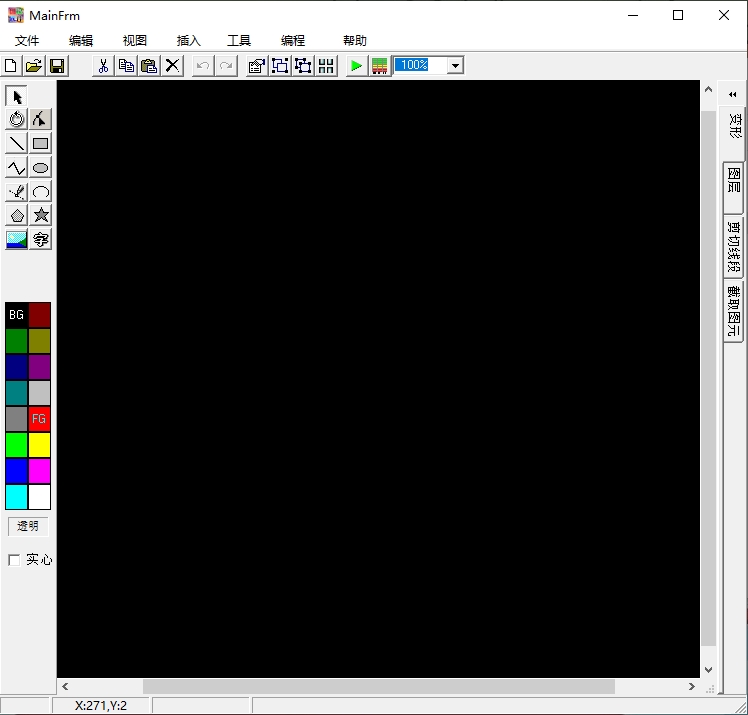Open the 100% zoom dropdown
Image resolution: width=748 pixels, height=715 pixels.
455,66
